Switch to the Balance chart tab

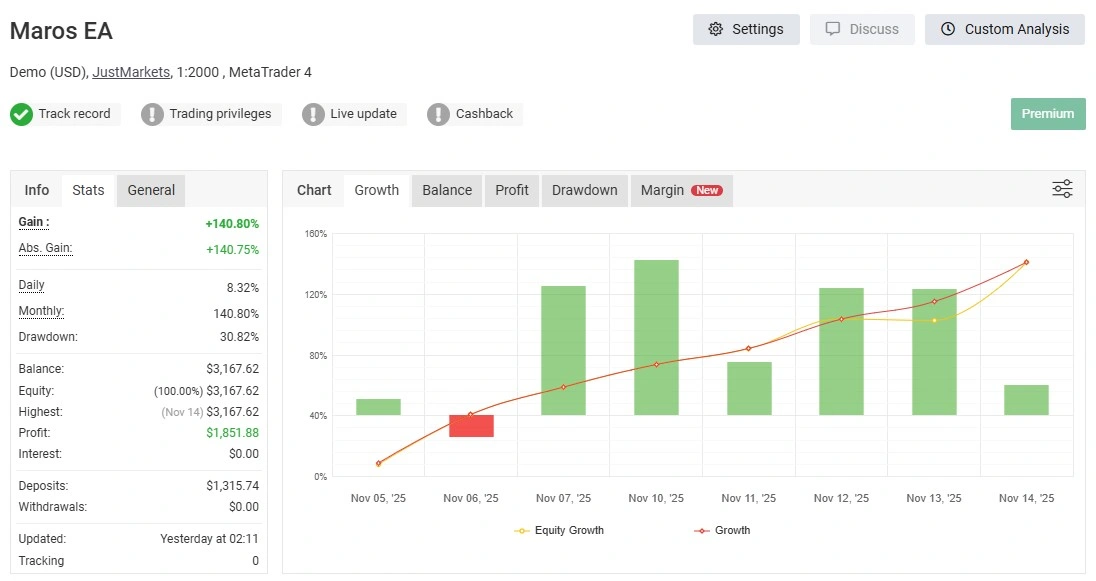tap(446, 190)
